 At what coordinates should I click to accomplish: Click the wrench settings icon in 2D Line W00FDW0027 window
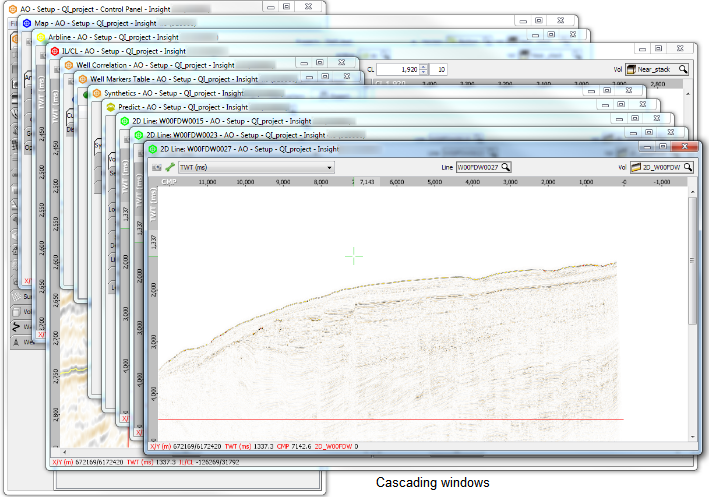(x=170, y=167)
